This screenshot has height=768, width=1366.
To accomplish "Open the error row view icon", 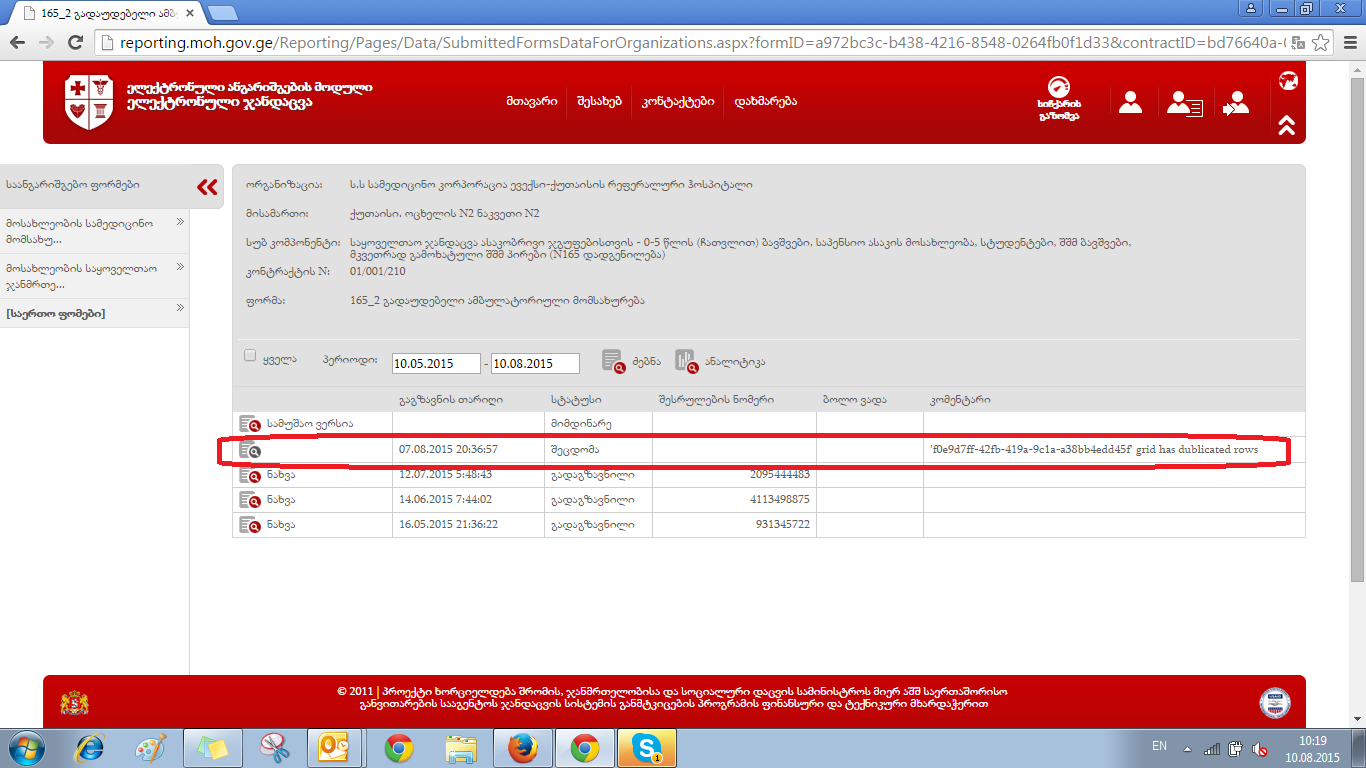I will (249, 450).
